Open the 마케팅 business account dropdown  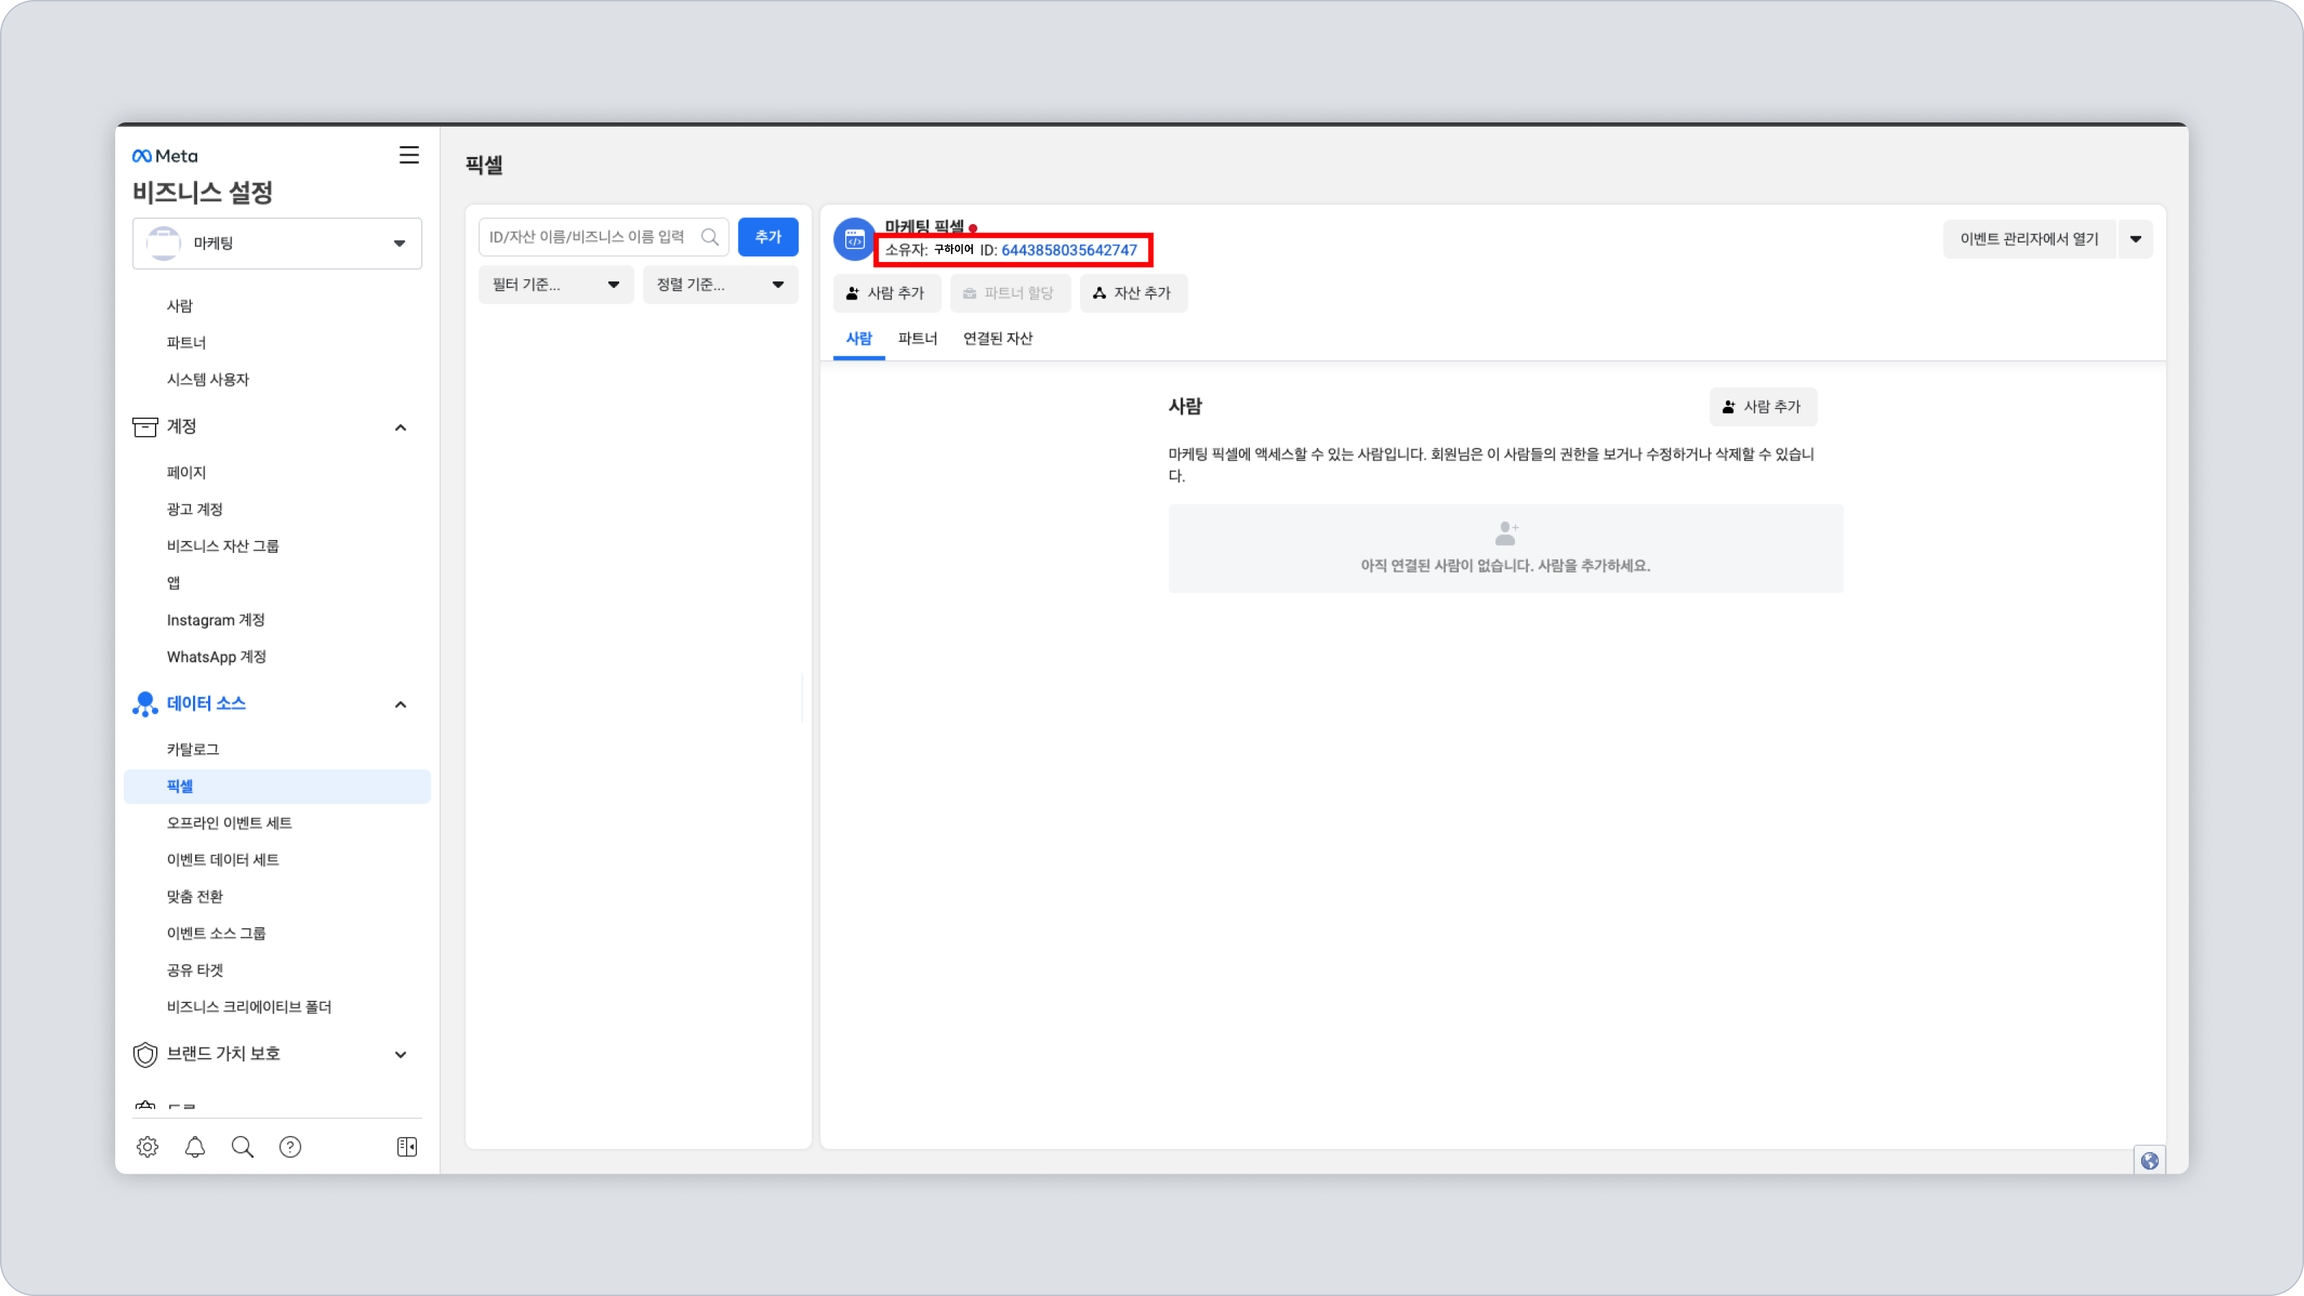click(x=277, y=243)
